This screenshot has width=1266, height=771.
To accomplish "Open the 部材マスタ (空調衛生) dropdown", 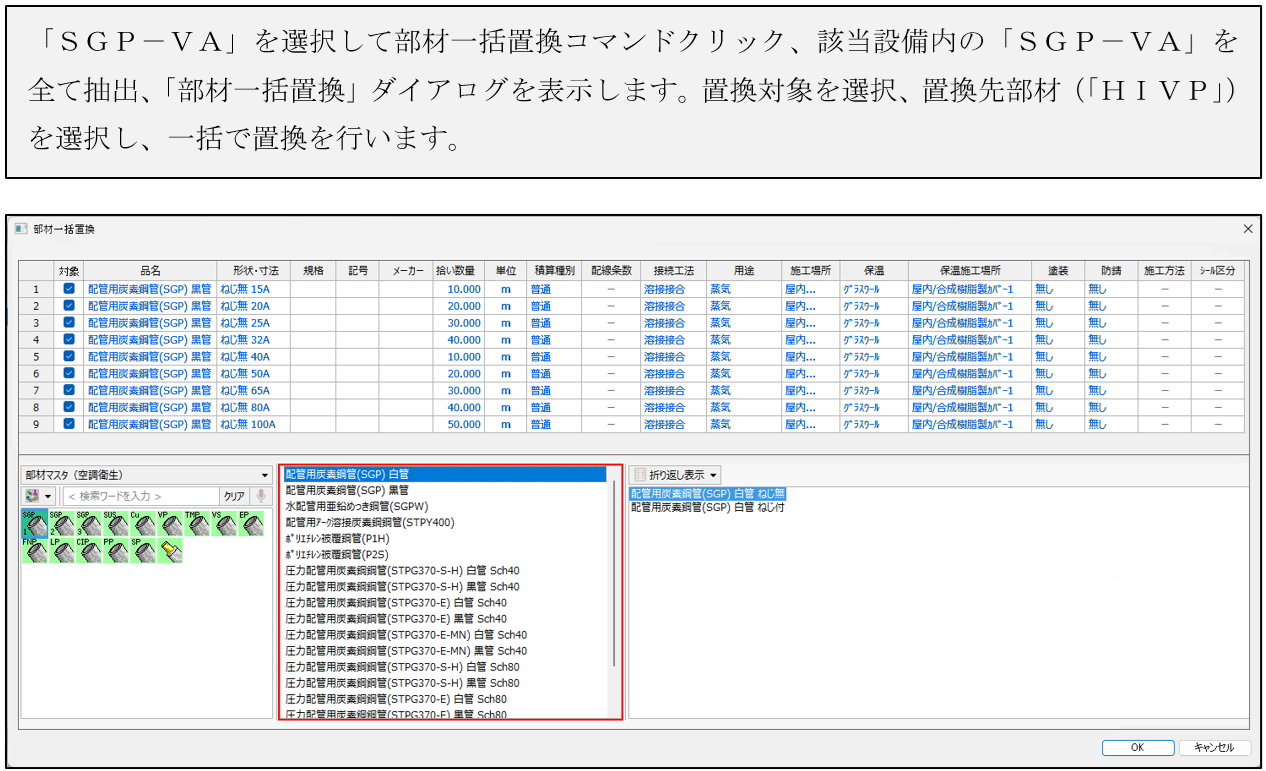I will (147, 475).
